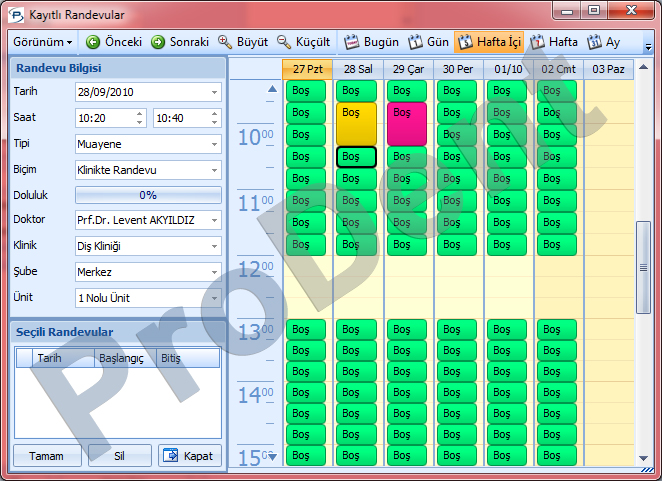Activate Hafta İçi weekday view label
This screenshot has width=662, height=481.
pos(499,42)
